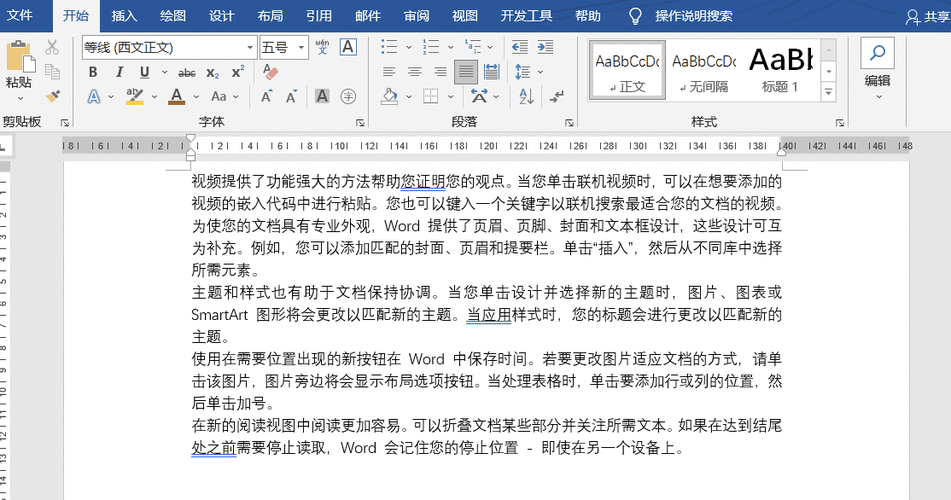The image size is (951, 500).
Task: Apply a multilevel list
Action: point(472,47)
